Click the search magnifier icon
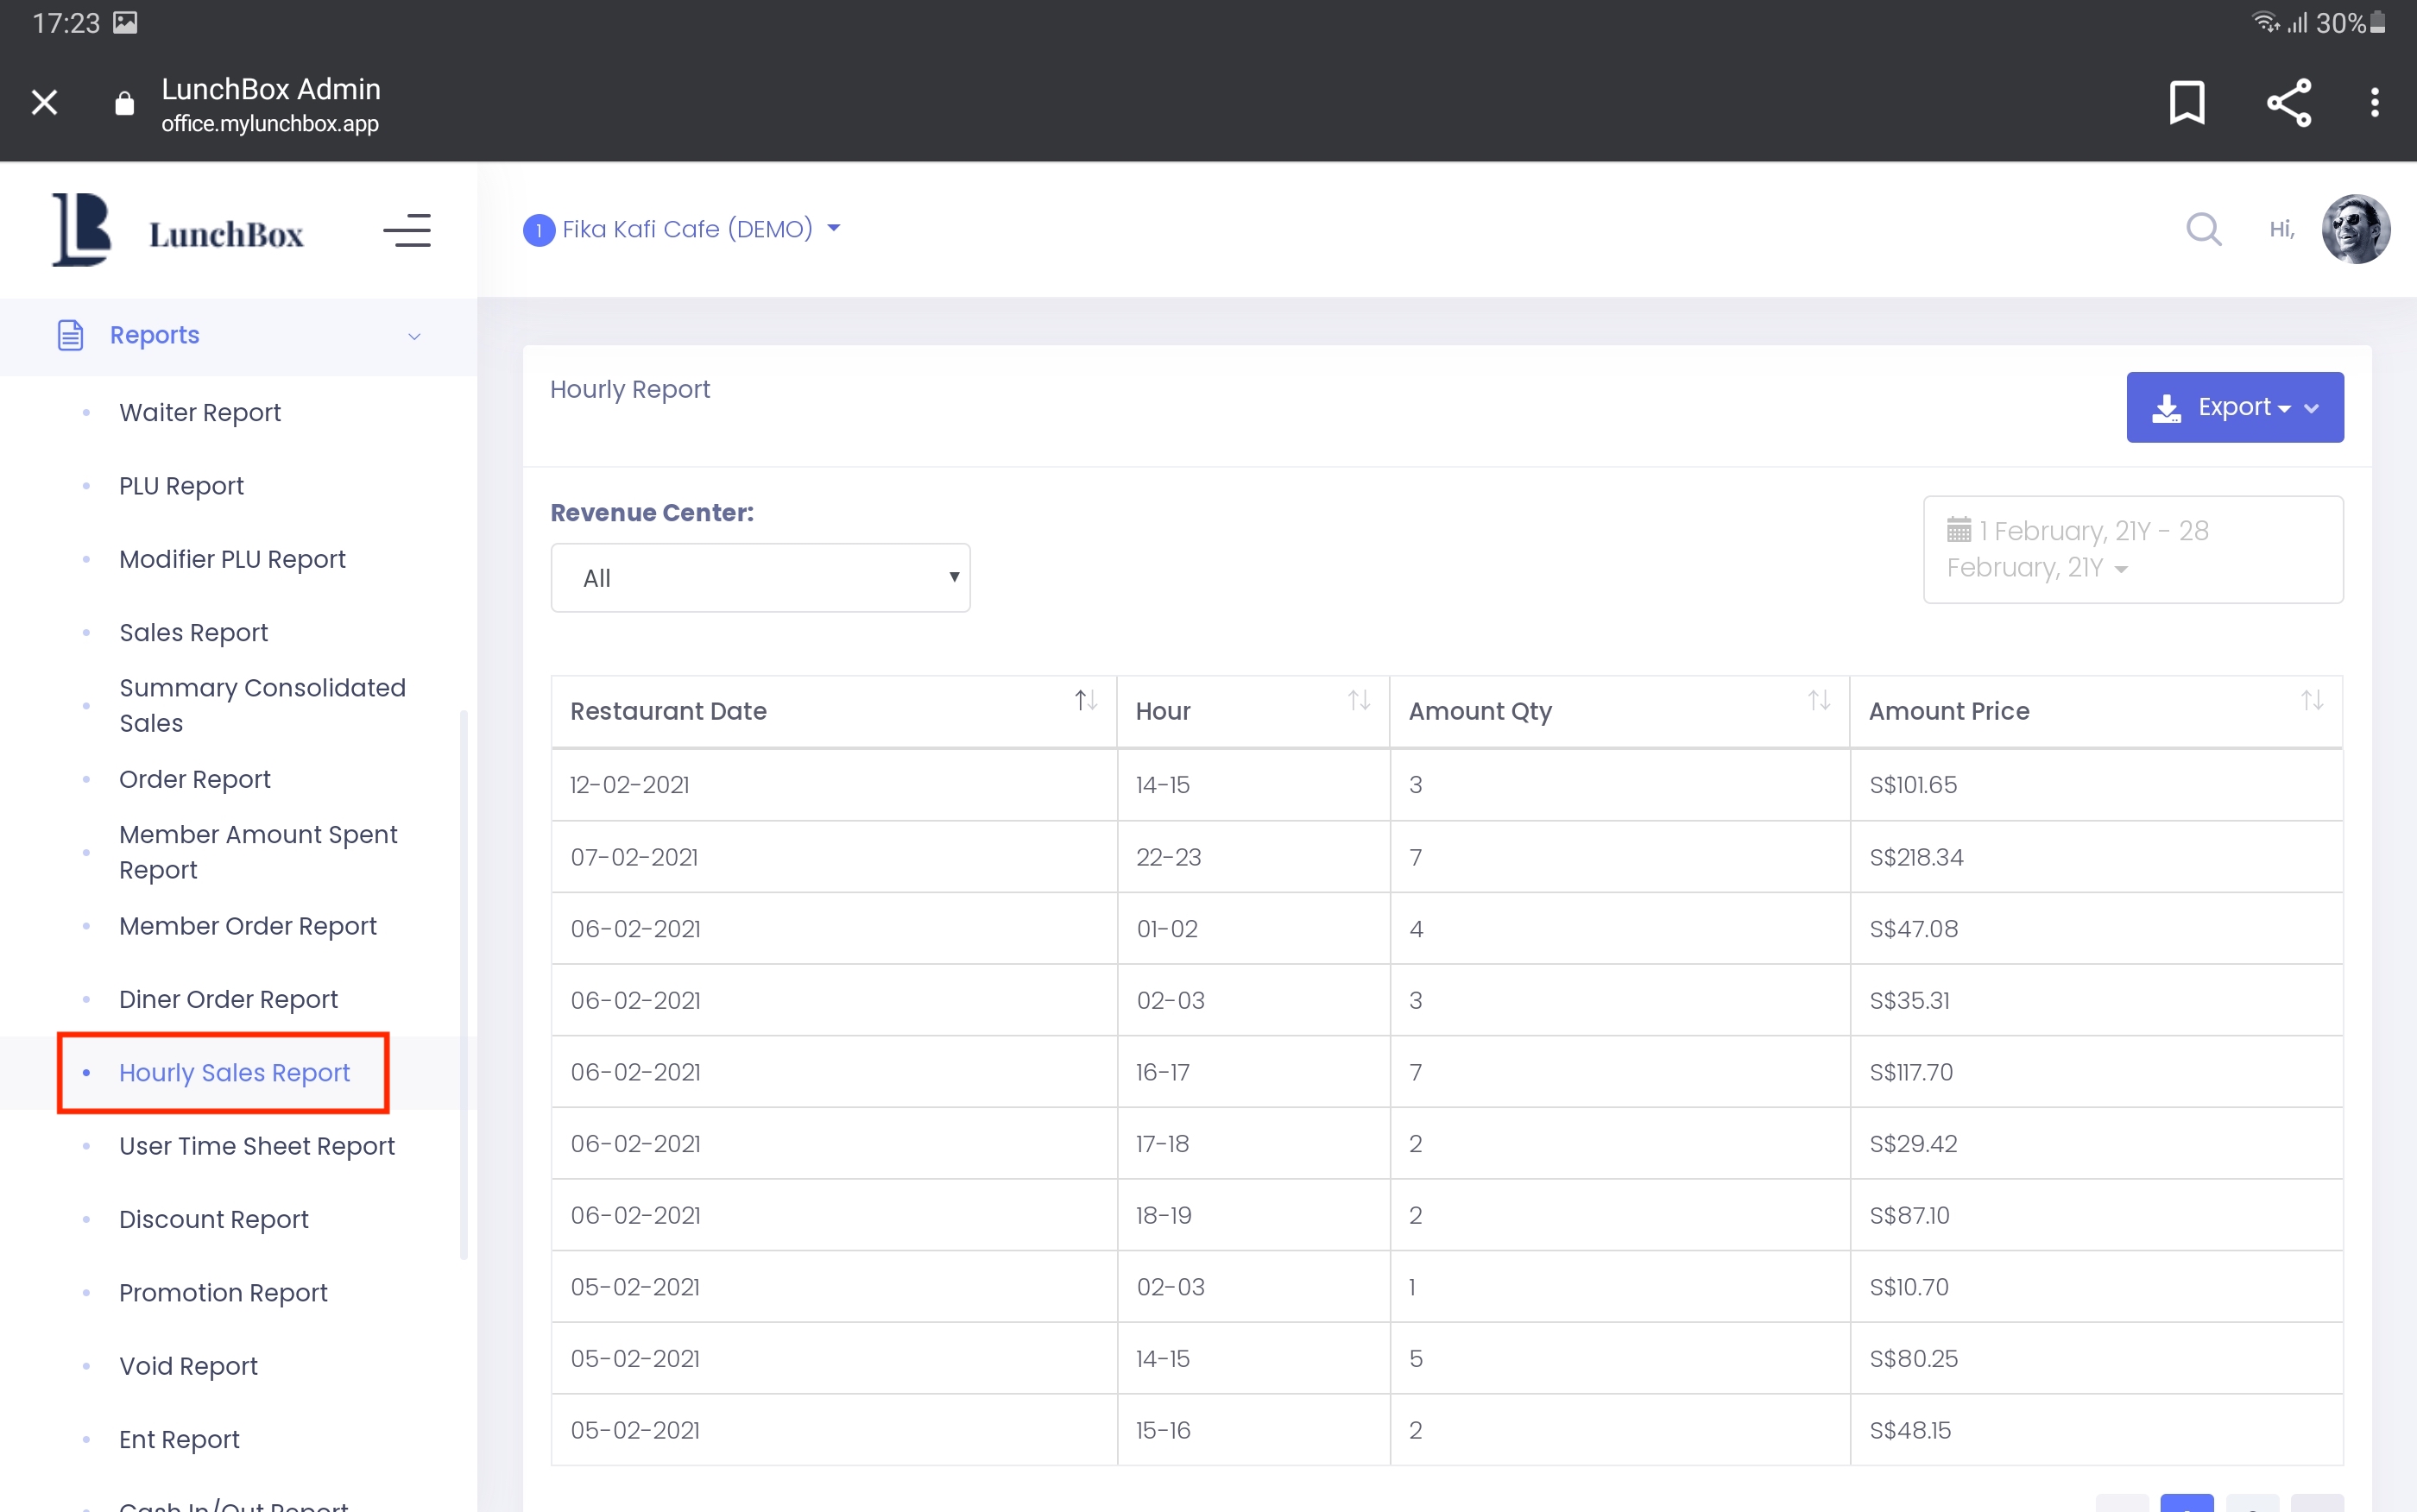The image size is (2417, 1512). coord(2203,229)
